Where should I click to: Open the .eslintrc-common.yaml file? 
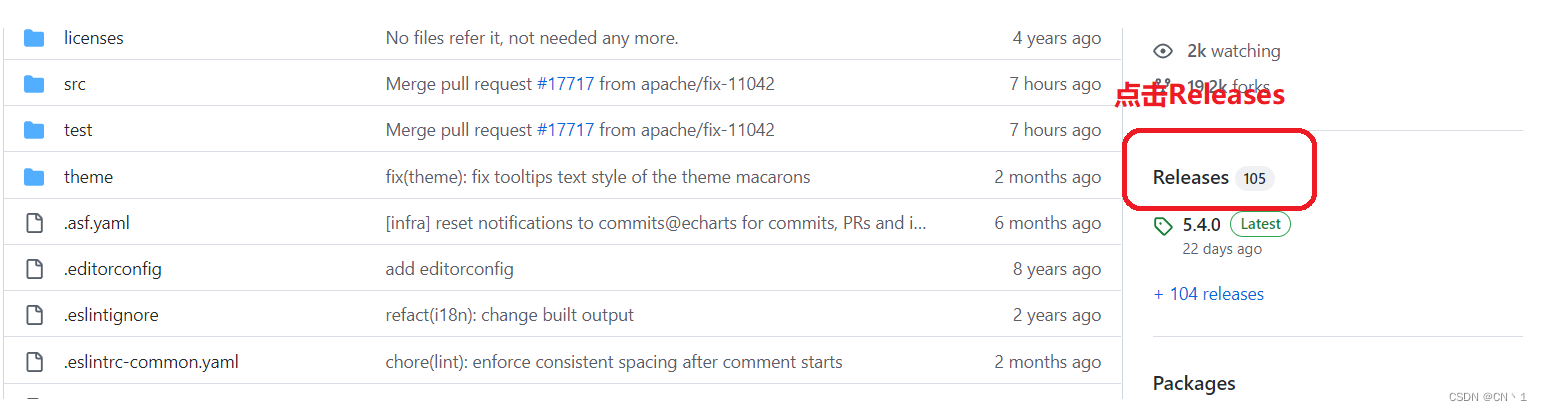pyautogui.click(x=151, y=362)
